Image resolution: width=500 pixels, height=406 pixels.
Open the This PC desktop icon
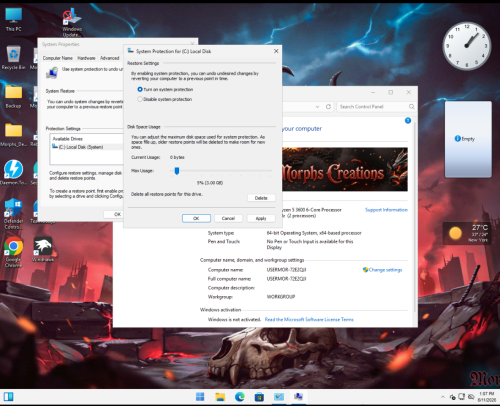14,19
